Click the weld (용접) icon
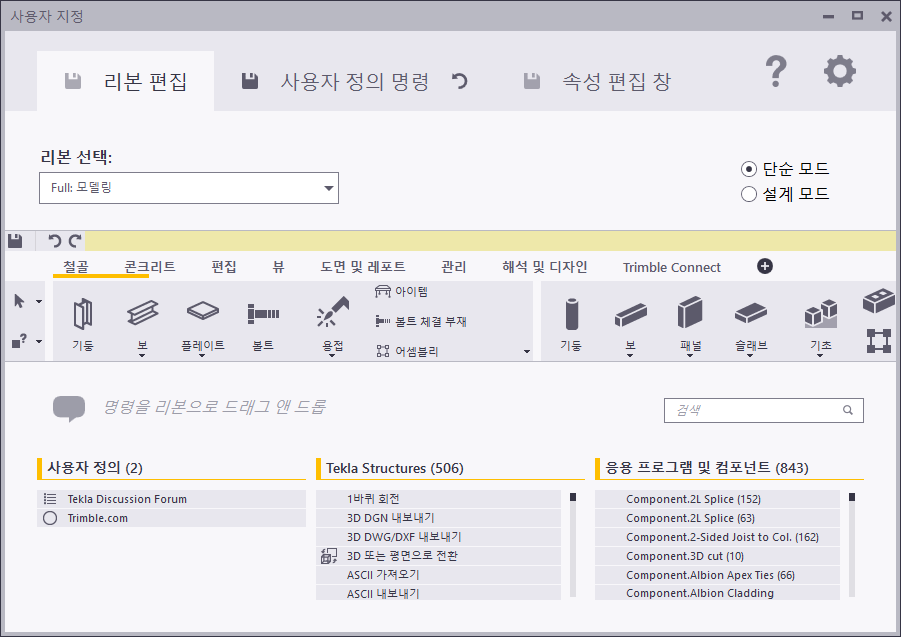Viewport: 901px width, 637px height. coord(330,315)
